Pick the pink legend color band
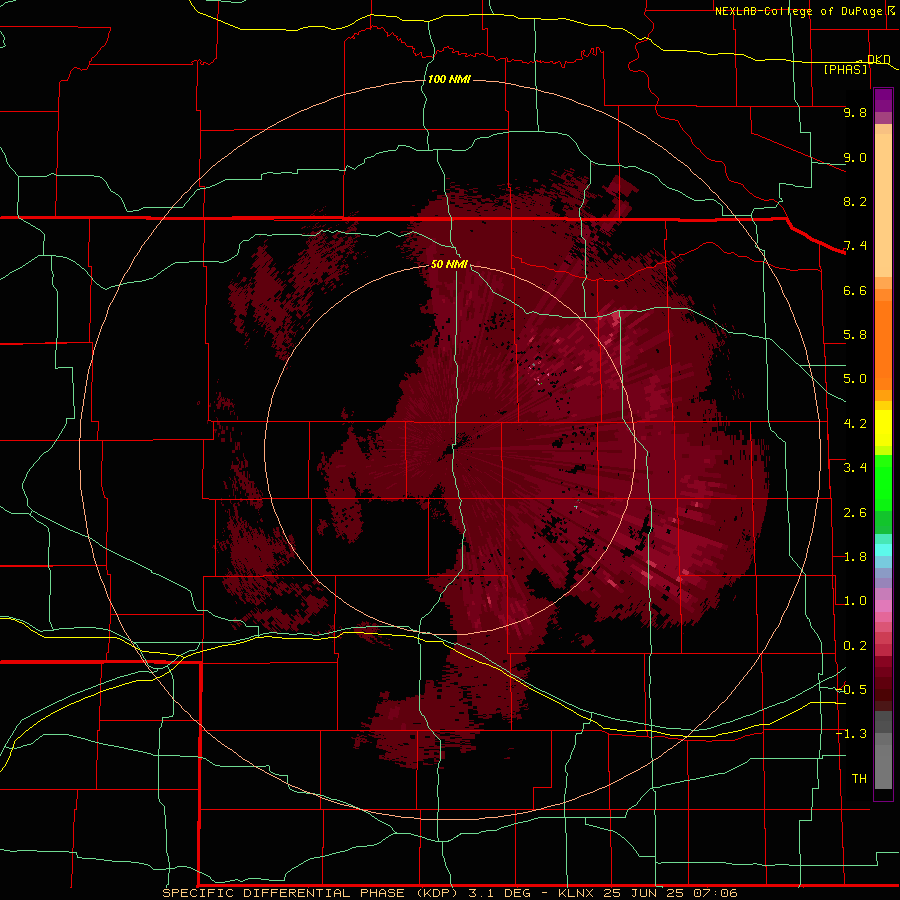Viewport: 900px width, 900px height. tap(883, 605)
